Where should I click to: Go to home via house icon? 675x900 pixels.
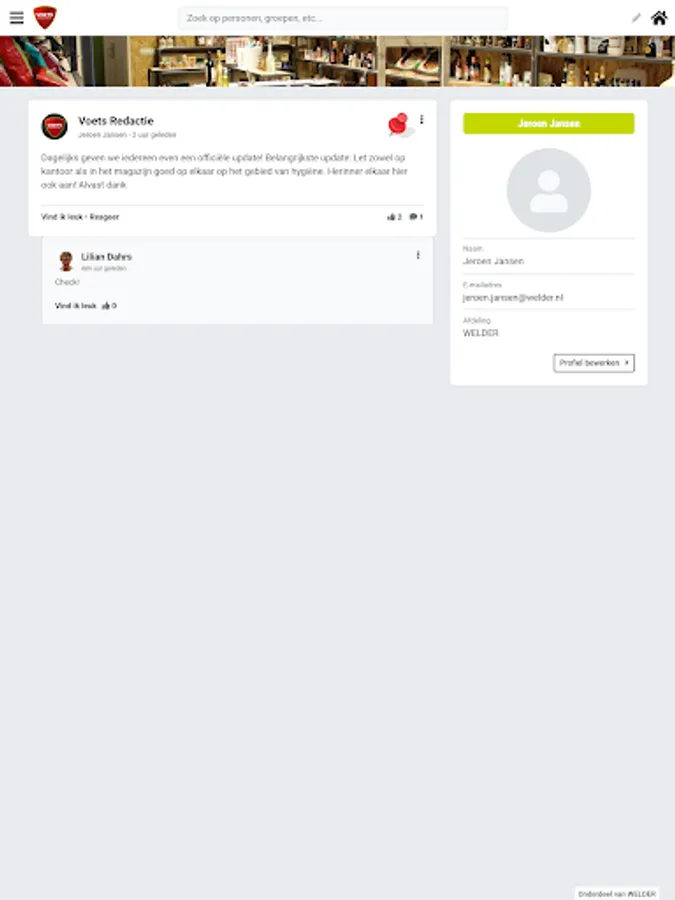coord(659,18)
